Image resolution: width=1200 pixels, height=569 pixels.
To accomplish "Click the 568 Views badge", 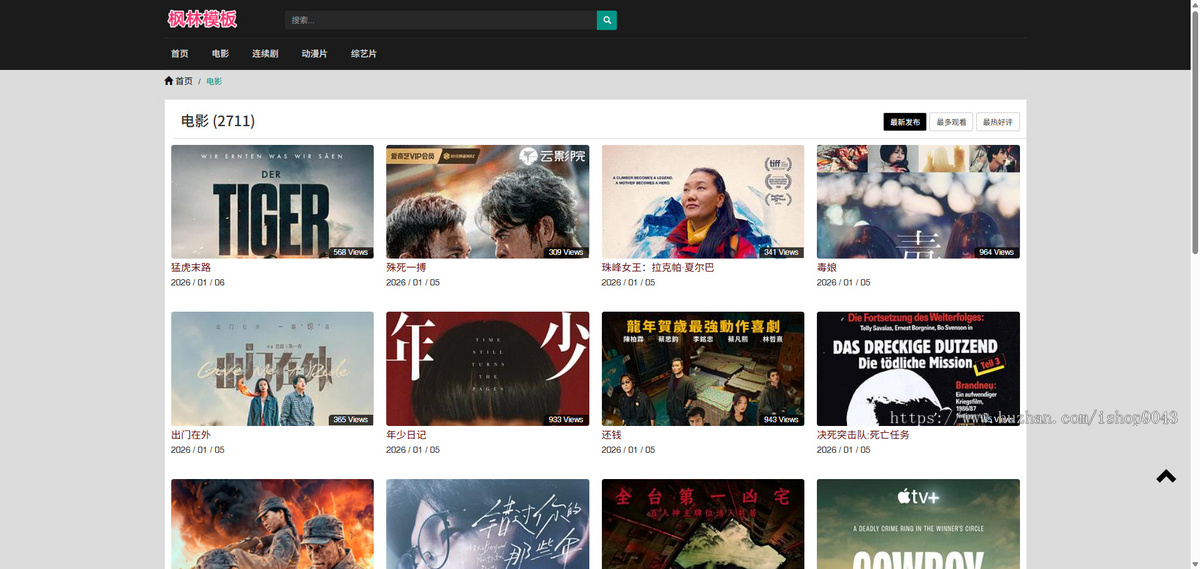I will [351, 252].
